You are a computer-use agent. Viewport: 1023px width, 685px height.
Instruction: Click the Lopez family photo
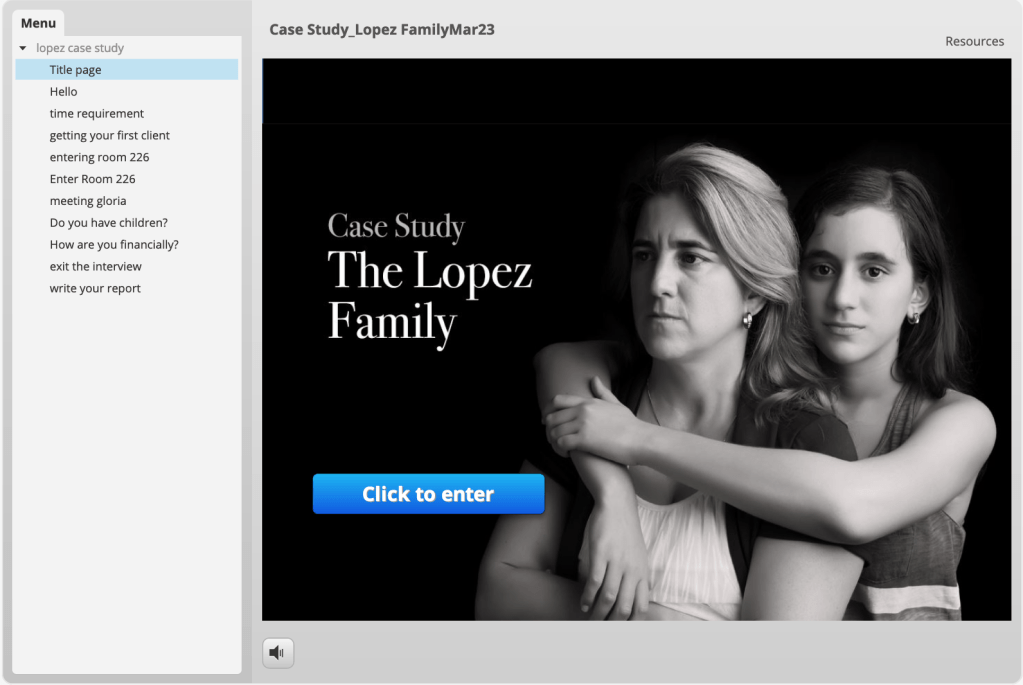(x=760, y=380)
